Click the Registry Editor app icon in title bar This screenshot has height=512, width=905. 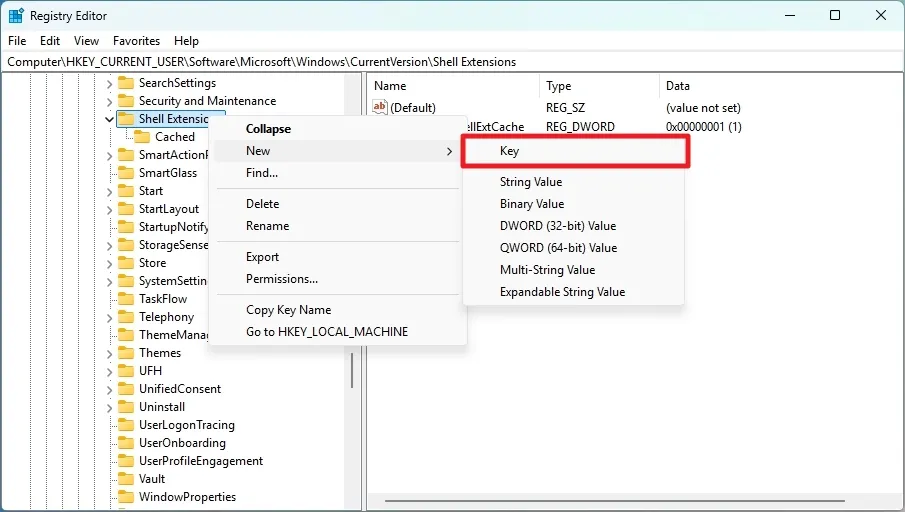coord(16,16)
